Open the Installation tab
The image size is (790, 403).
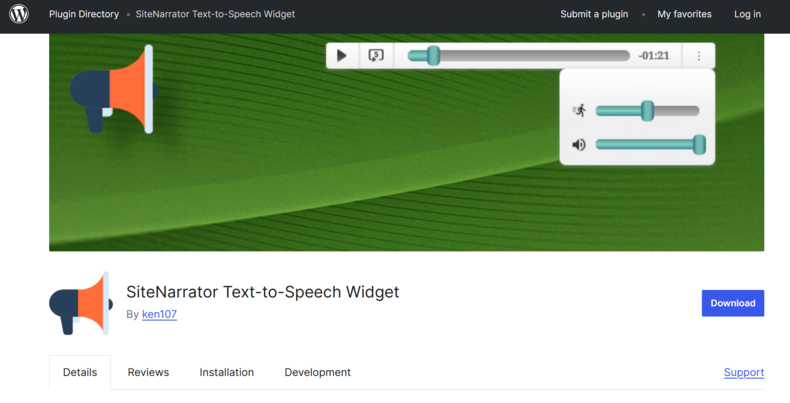click(x=227, y=372)
